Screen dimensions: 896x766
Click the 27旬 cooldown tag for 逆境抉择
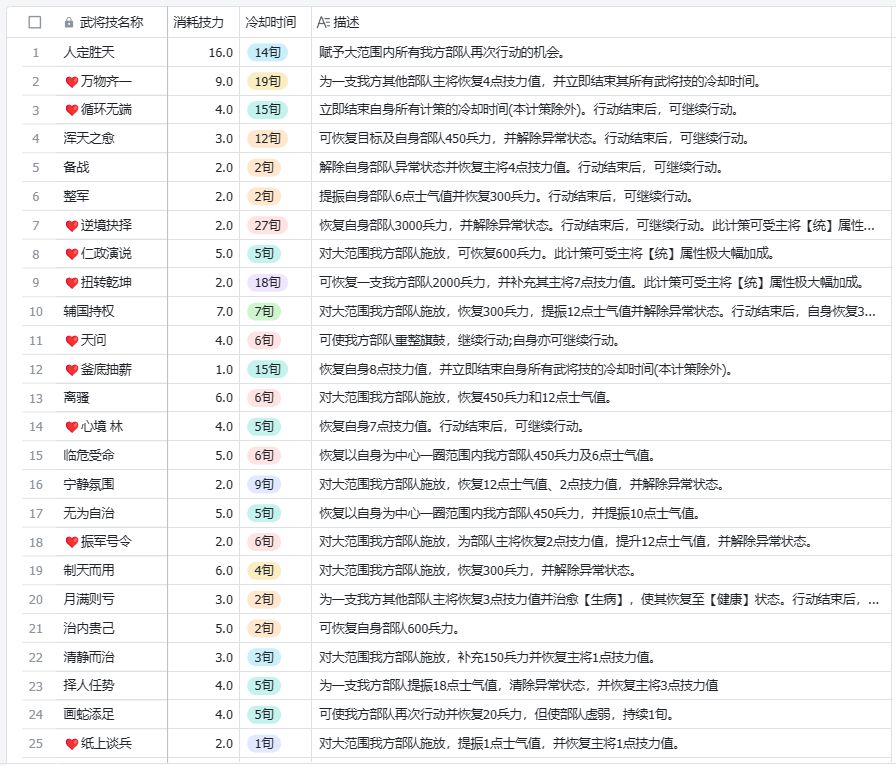[267, 225]
